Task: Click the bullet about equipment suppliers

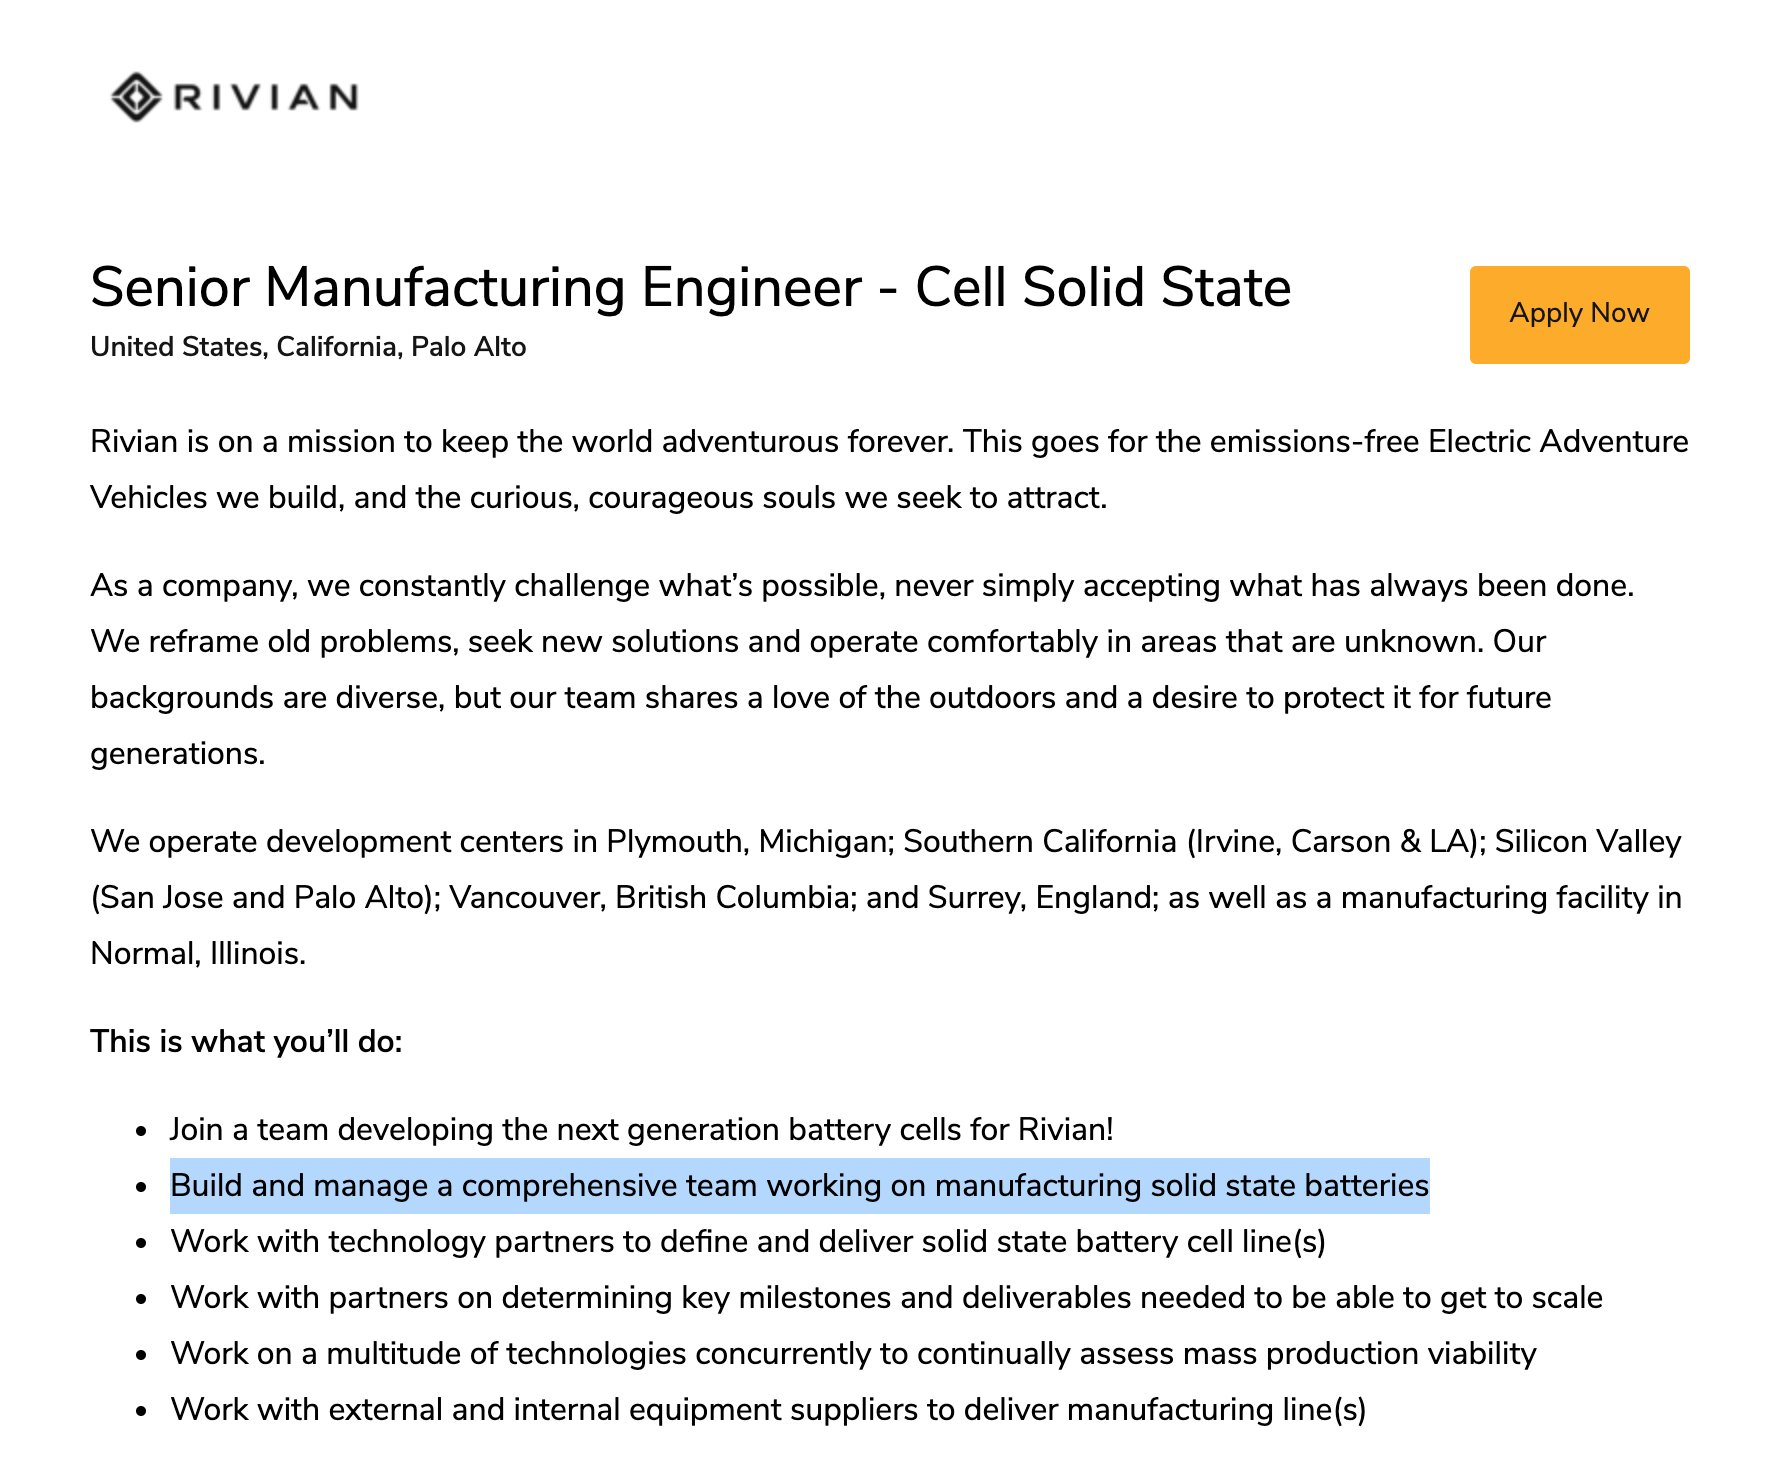Action: coord(767,1409)
